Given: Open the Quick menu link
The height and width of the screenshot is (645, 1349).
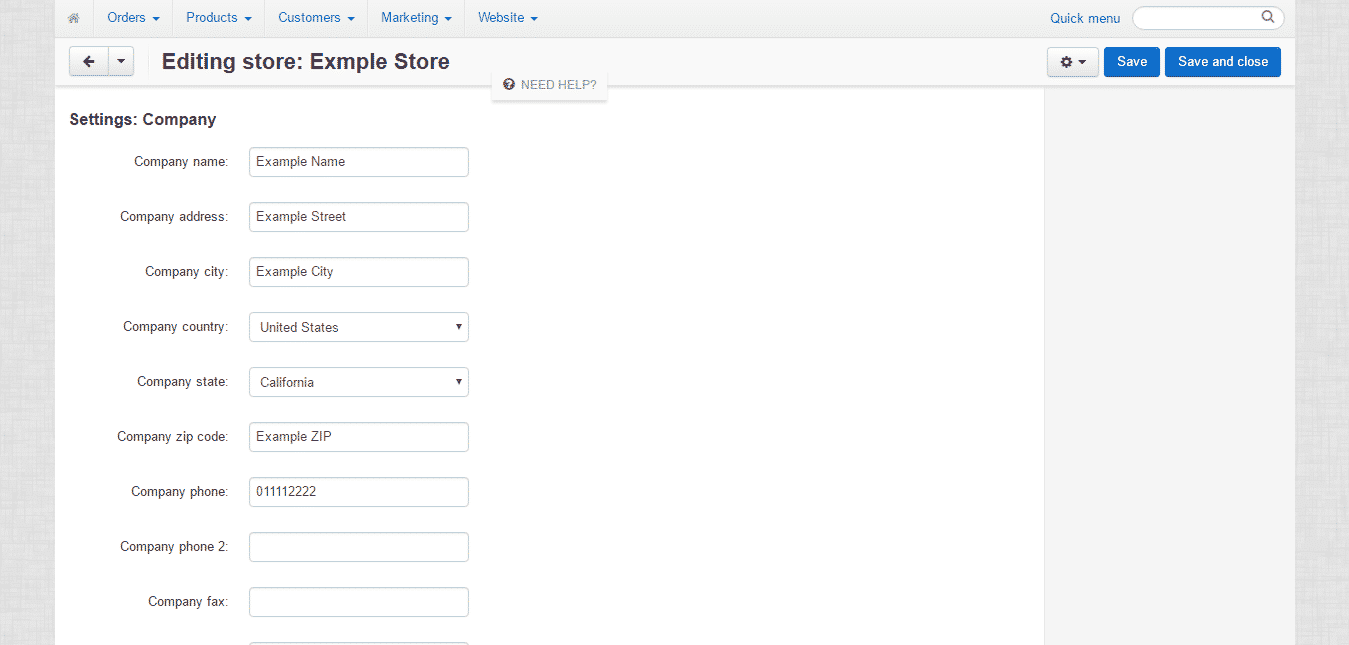Looking at the screenshot, I should [1085, 18].
